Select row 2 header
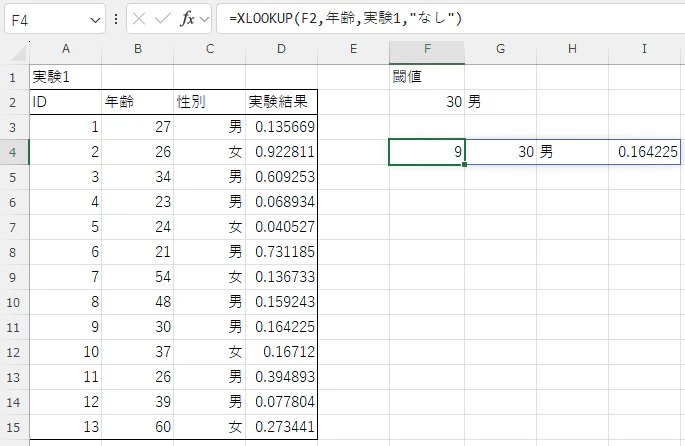The width and height of the screenshot is (685, 446). [x=13, y=102]
